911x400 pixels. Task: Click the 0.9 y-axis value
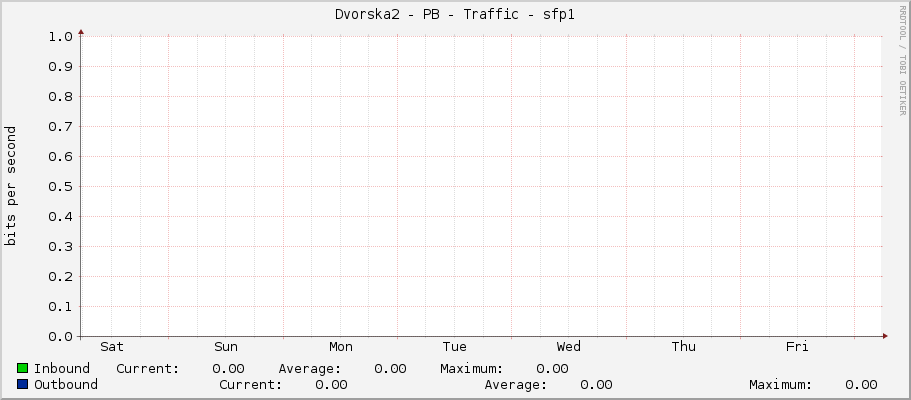pyautogui.click(x=60, y=67)
